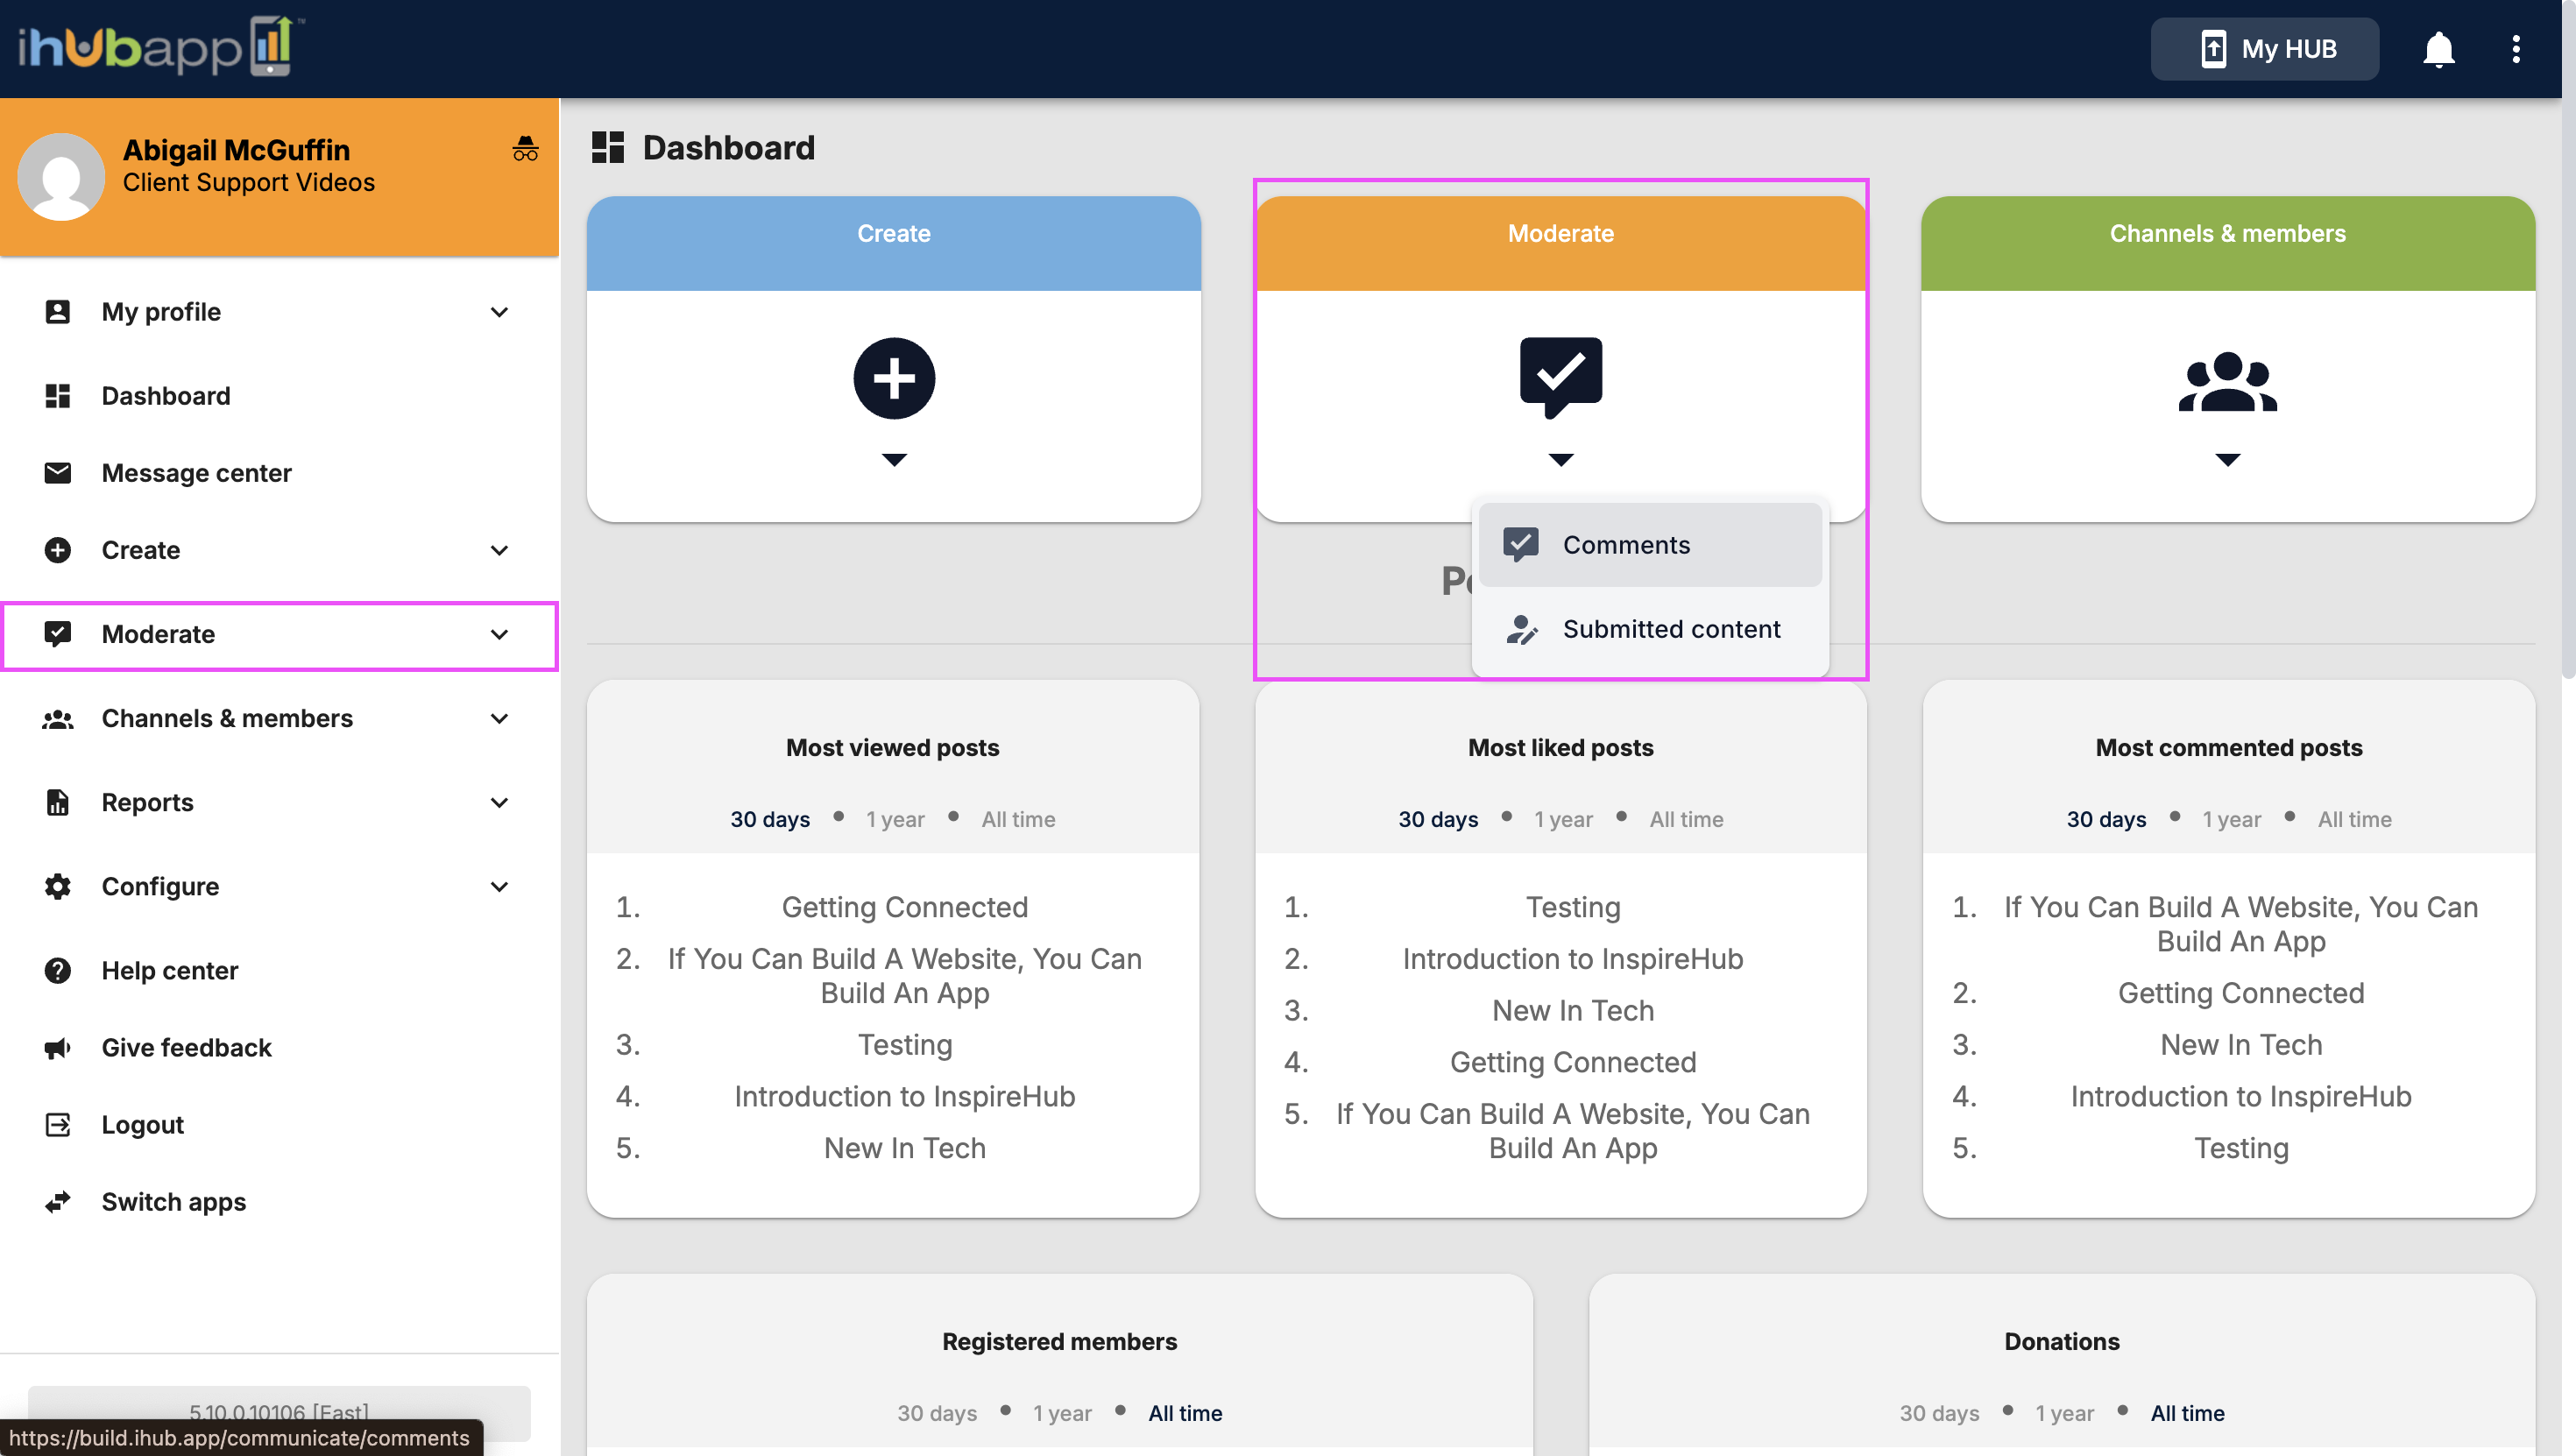Click Introduction to InspireHub in Most liked posts

click(x=1572, y=958)
